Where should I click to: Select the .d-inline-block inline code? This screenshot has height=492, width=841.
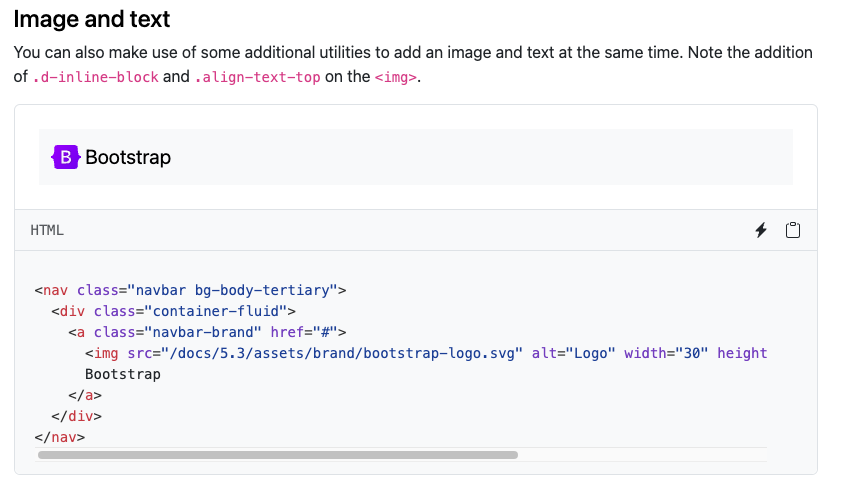coord(95,77)
